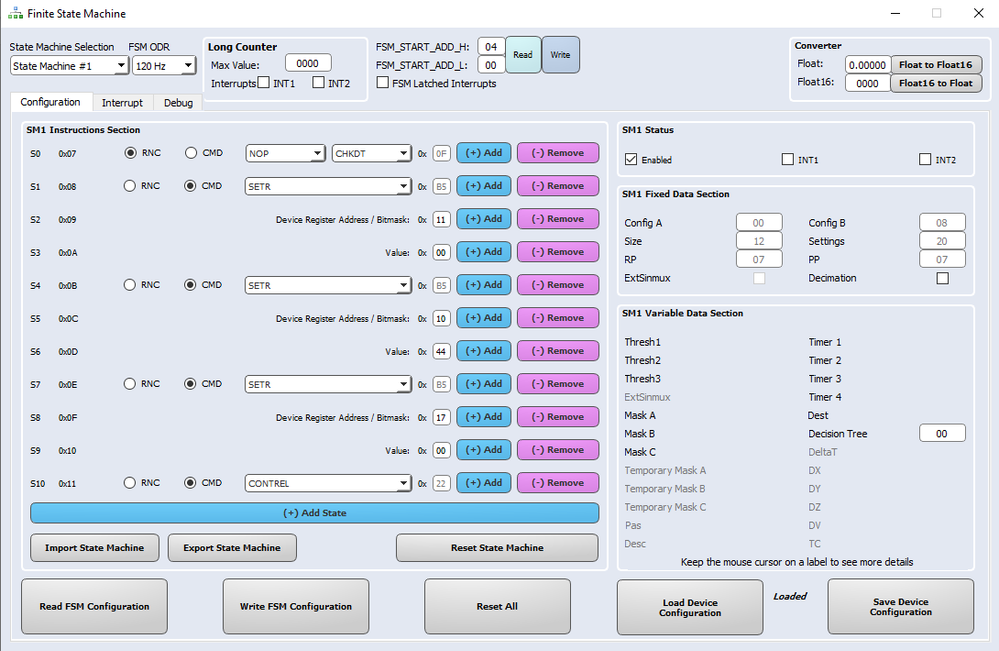Click the Decision Tree value field
This screenshot has height=651, width=999.
(942, 434)
